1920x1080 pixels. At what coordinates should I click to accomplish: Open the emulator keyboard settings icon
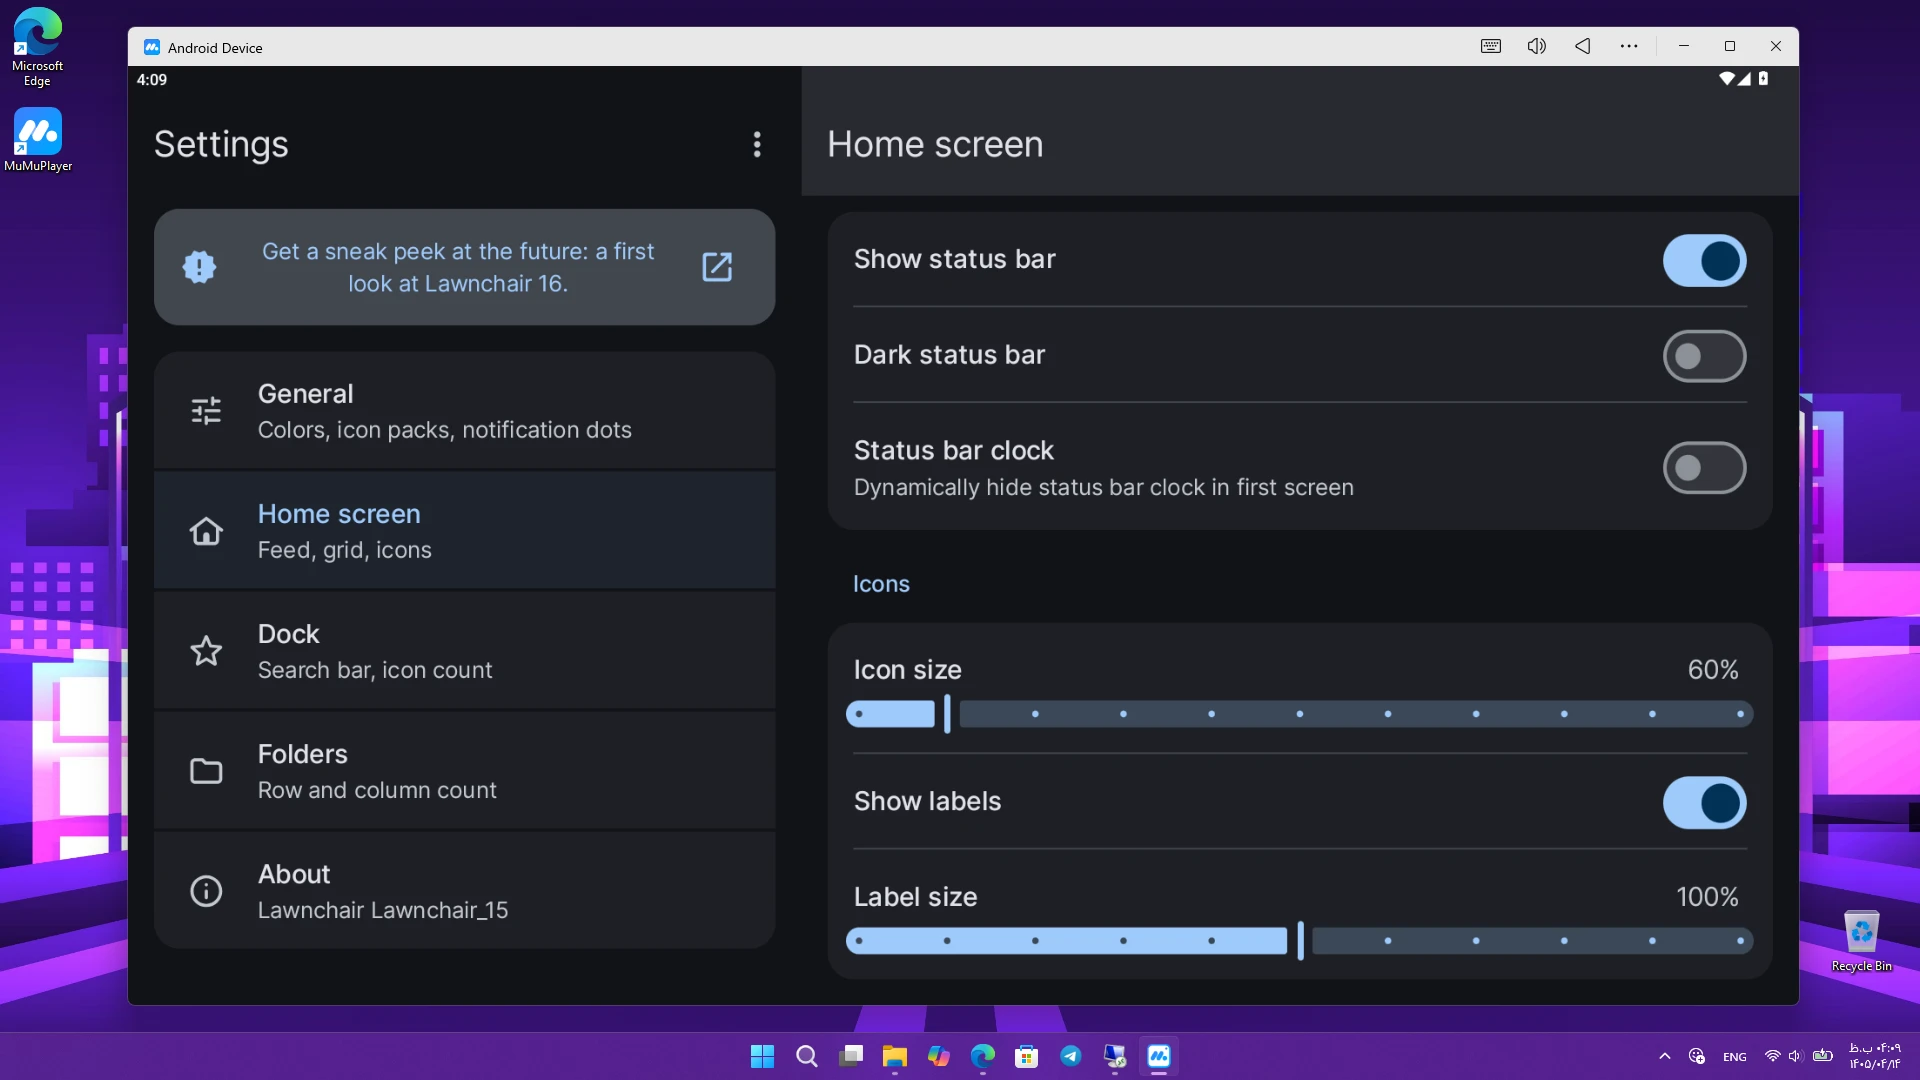[1491, 46]
